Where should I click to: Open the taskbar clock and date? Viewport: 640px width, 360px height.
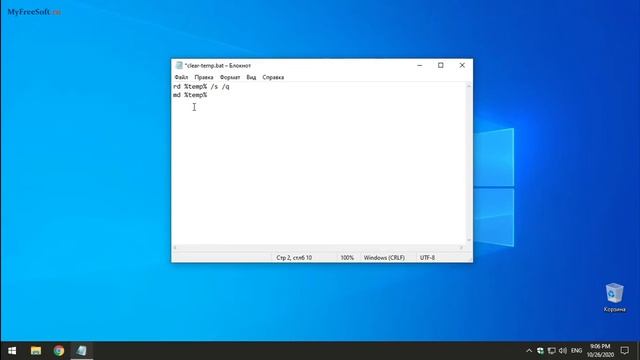[x=600, y=351]
